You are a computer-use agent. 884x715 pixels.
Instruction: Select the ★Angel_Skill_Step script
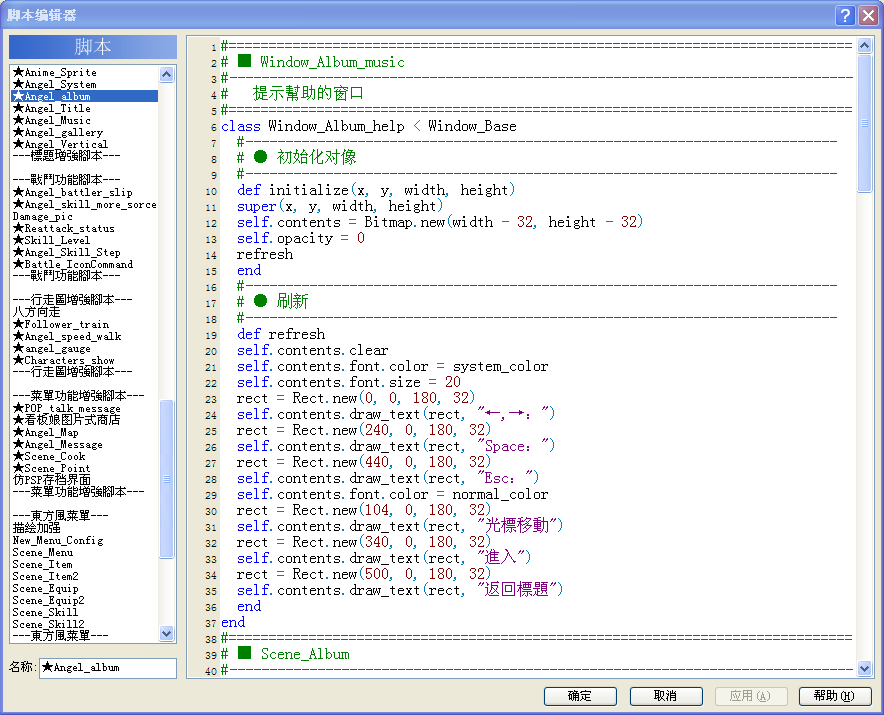pyautogui.click(x=85, y=253)
